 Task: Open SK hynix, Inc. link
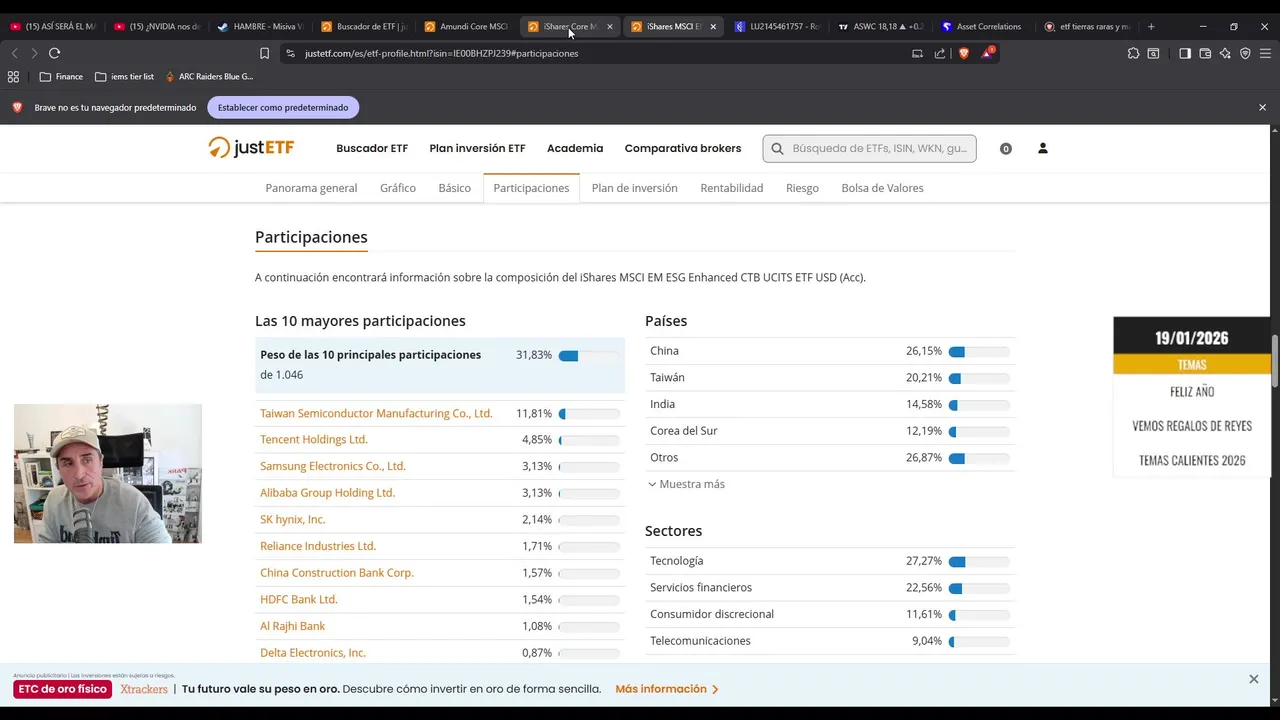point(292,519)
